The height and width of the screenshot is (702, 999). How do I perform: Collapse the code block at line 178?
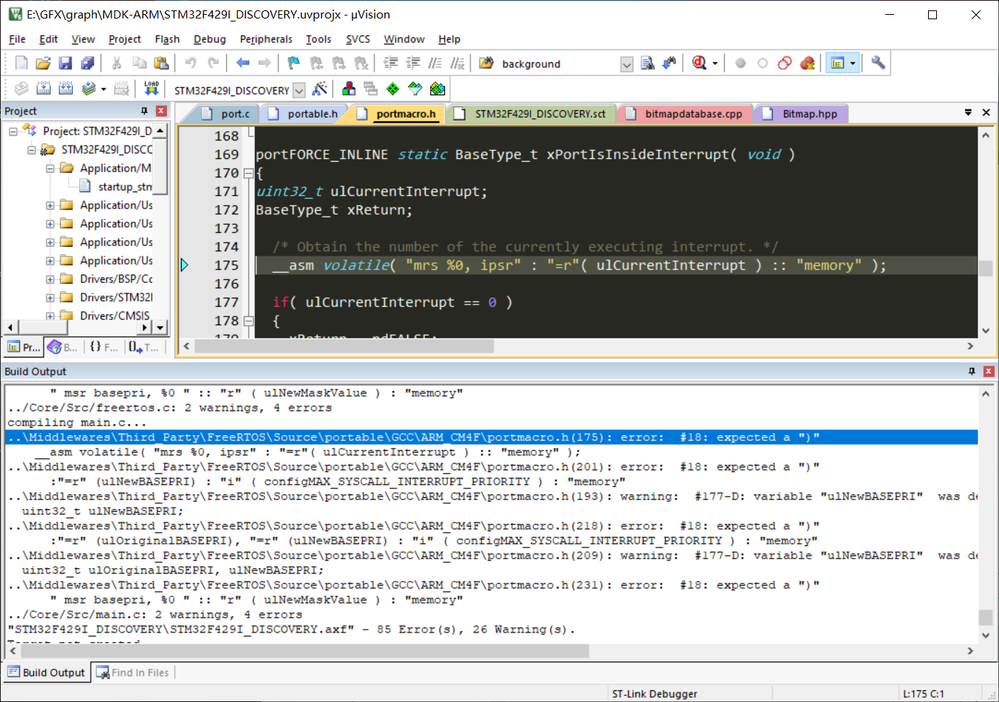(248, 321)
